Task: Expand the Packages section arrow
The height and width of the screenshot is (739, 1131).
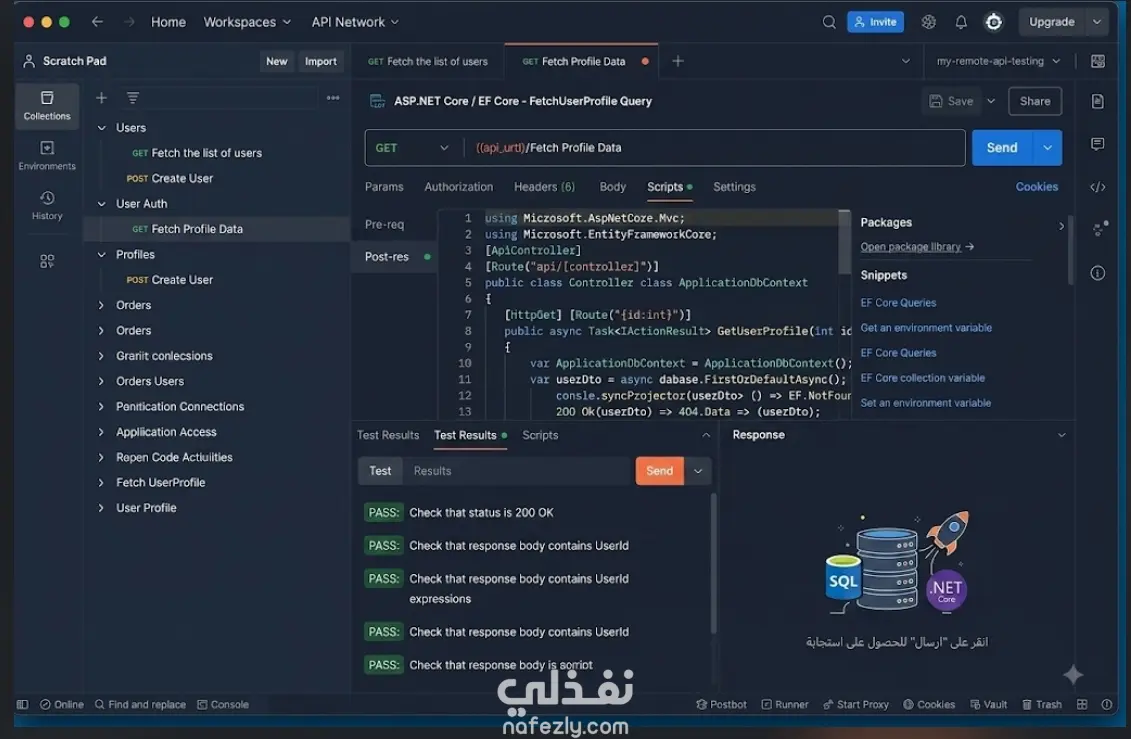Action: 1061,226
